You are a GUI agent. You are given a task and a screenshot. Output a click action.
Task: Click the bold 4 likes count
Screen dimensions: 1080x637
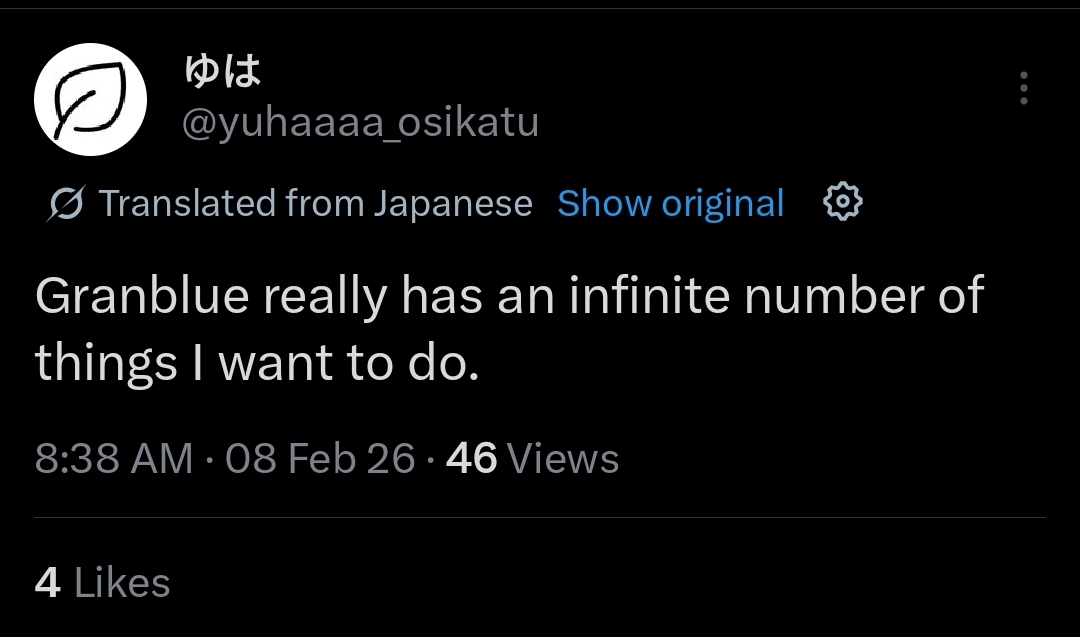click(x=47, y=583)
